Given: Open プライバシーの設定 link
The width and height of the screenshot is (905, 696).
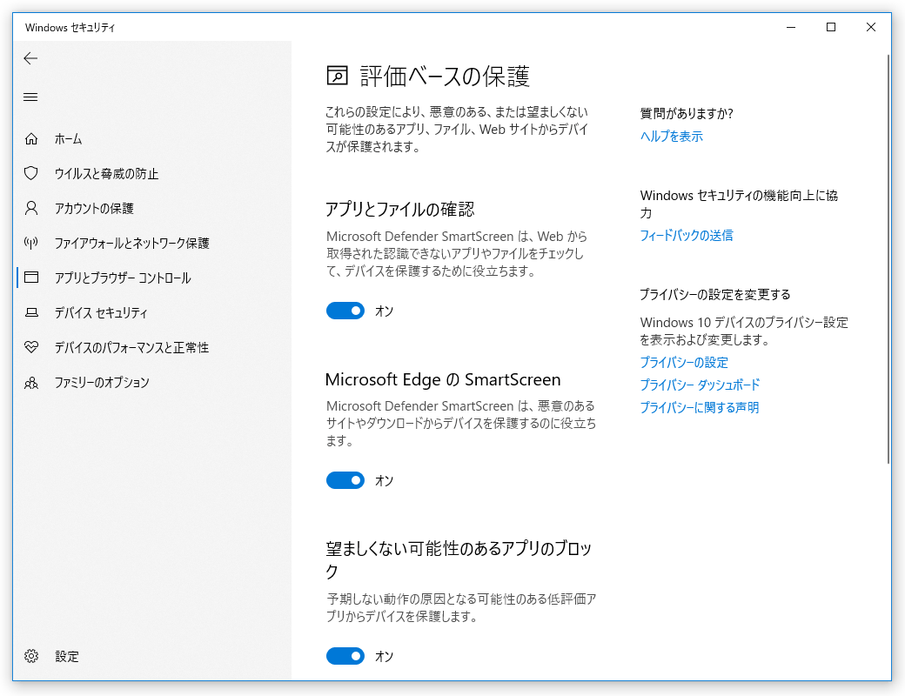Looking at the screenshot, I should [684, 362].
